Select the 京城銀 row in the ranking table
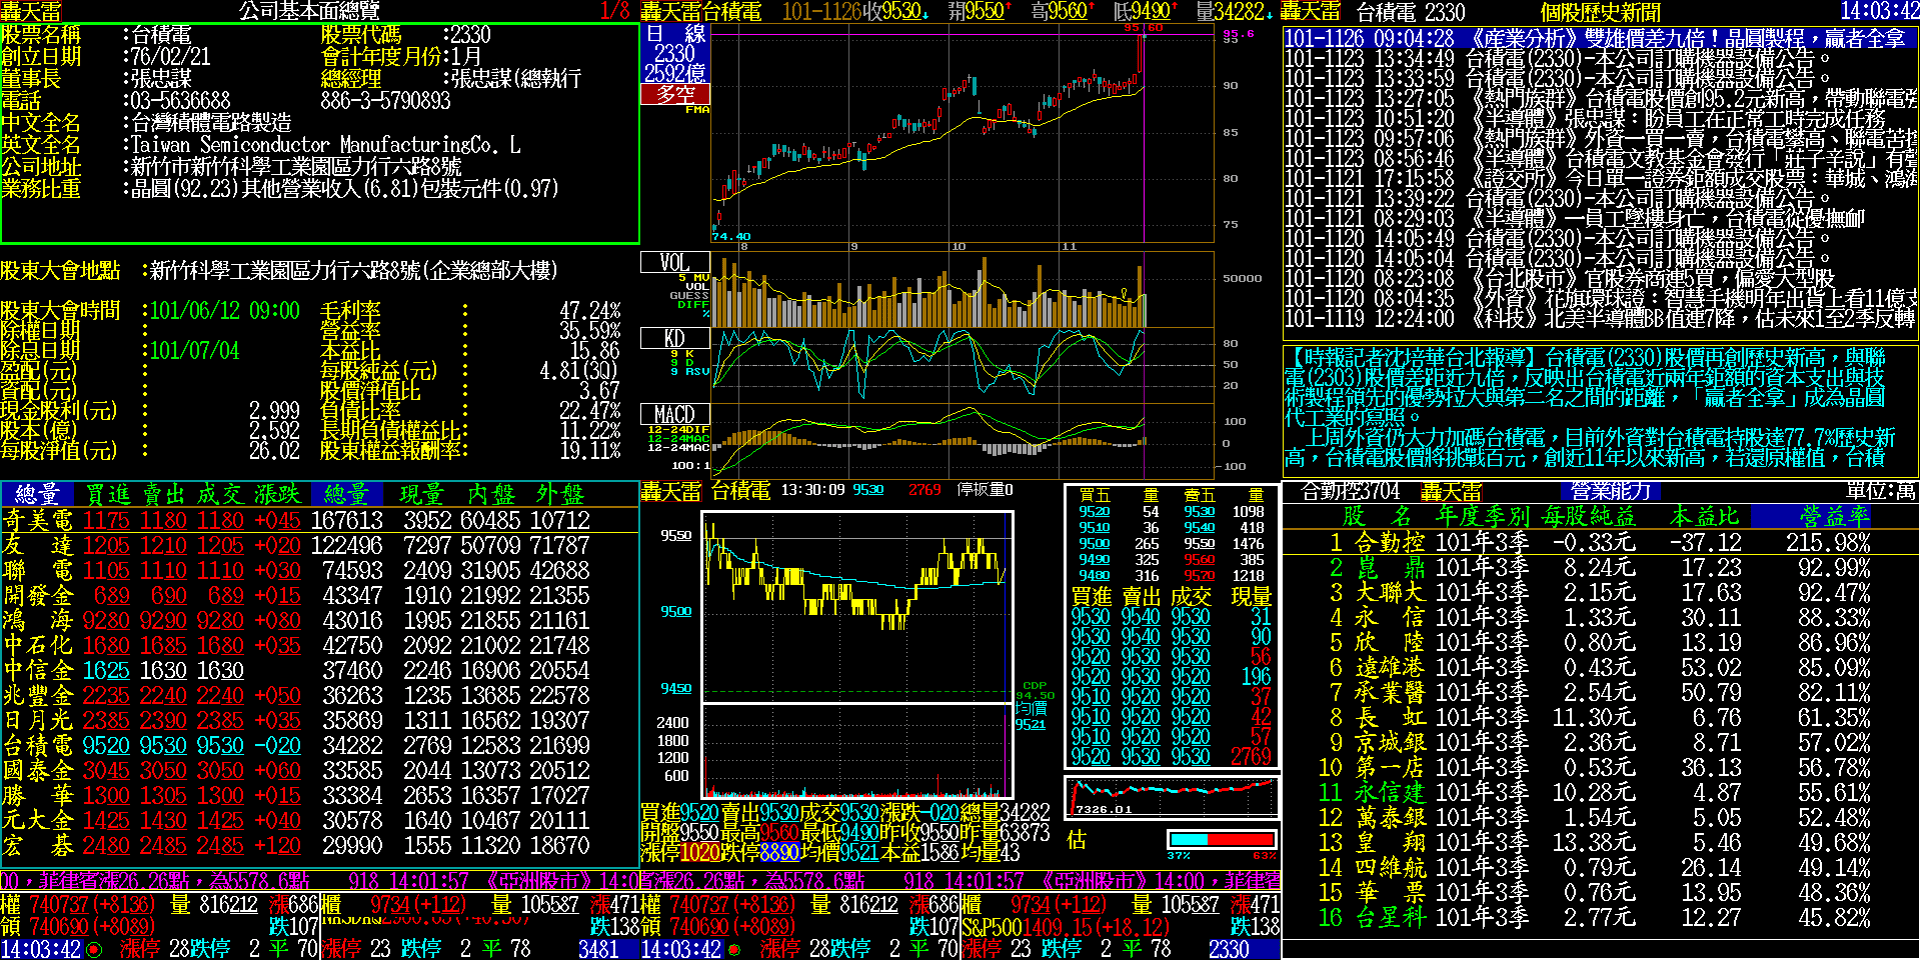The height and width of the screenshot is (960, 1920). 1600,742
